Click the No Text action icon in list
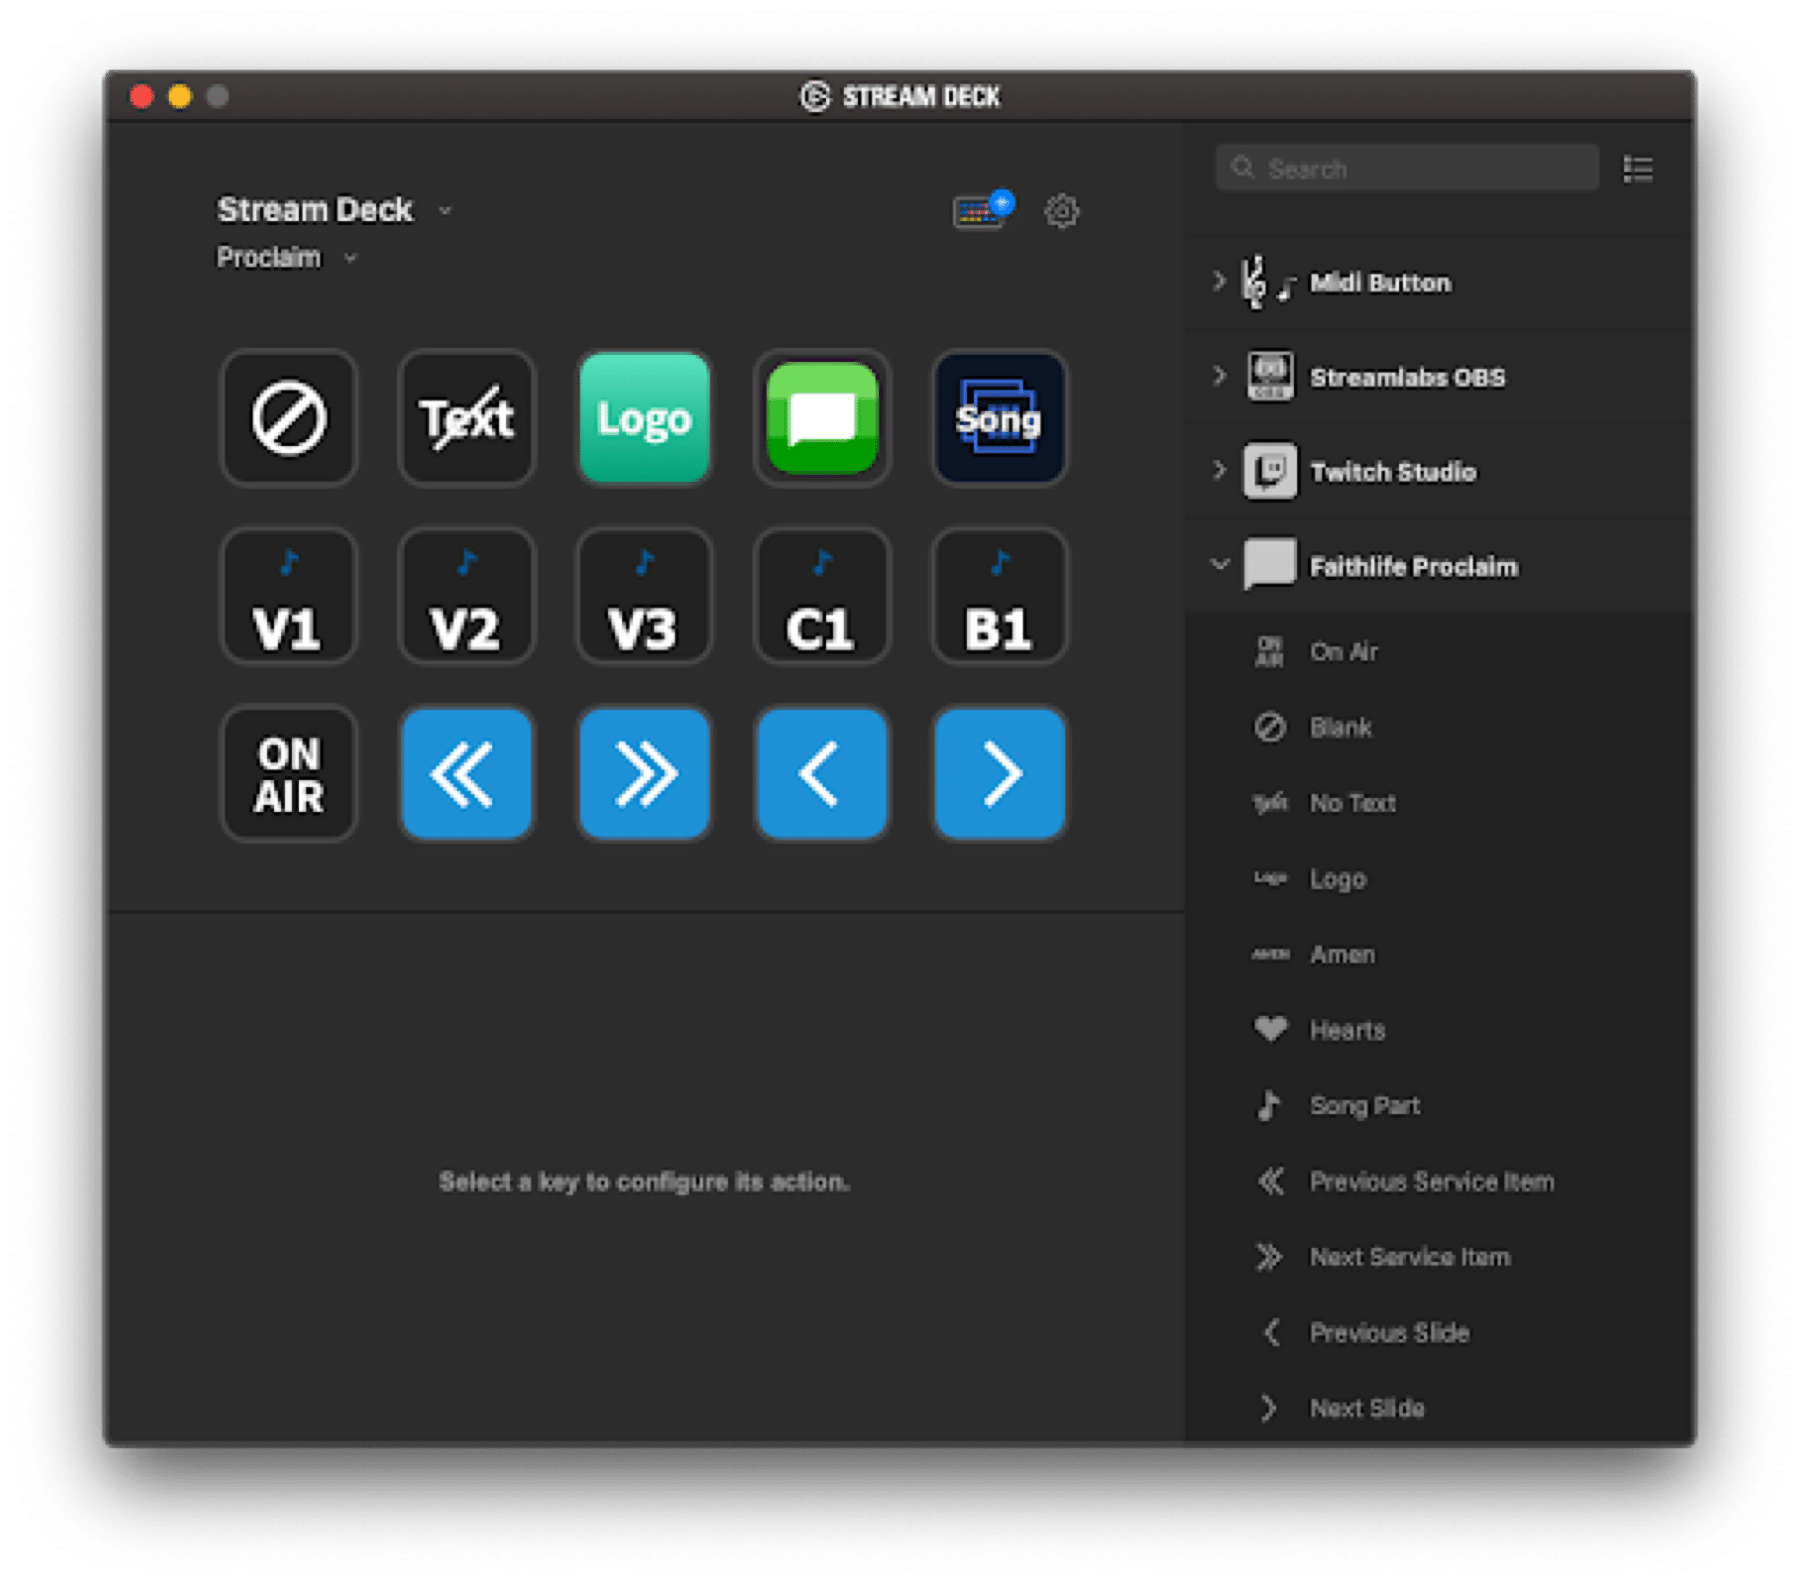Screen dimensions: 1800x1585 [1270, 803]
